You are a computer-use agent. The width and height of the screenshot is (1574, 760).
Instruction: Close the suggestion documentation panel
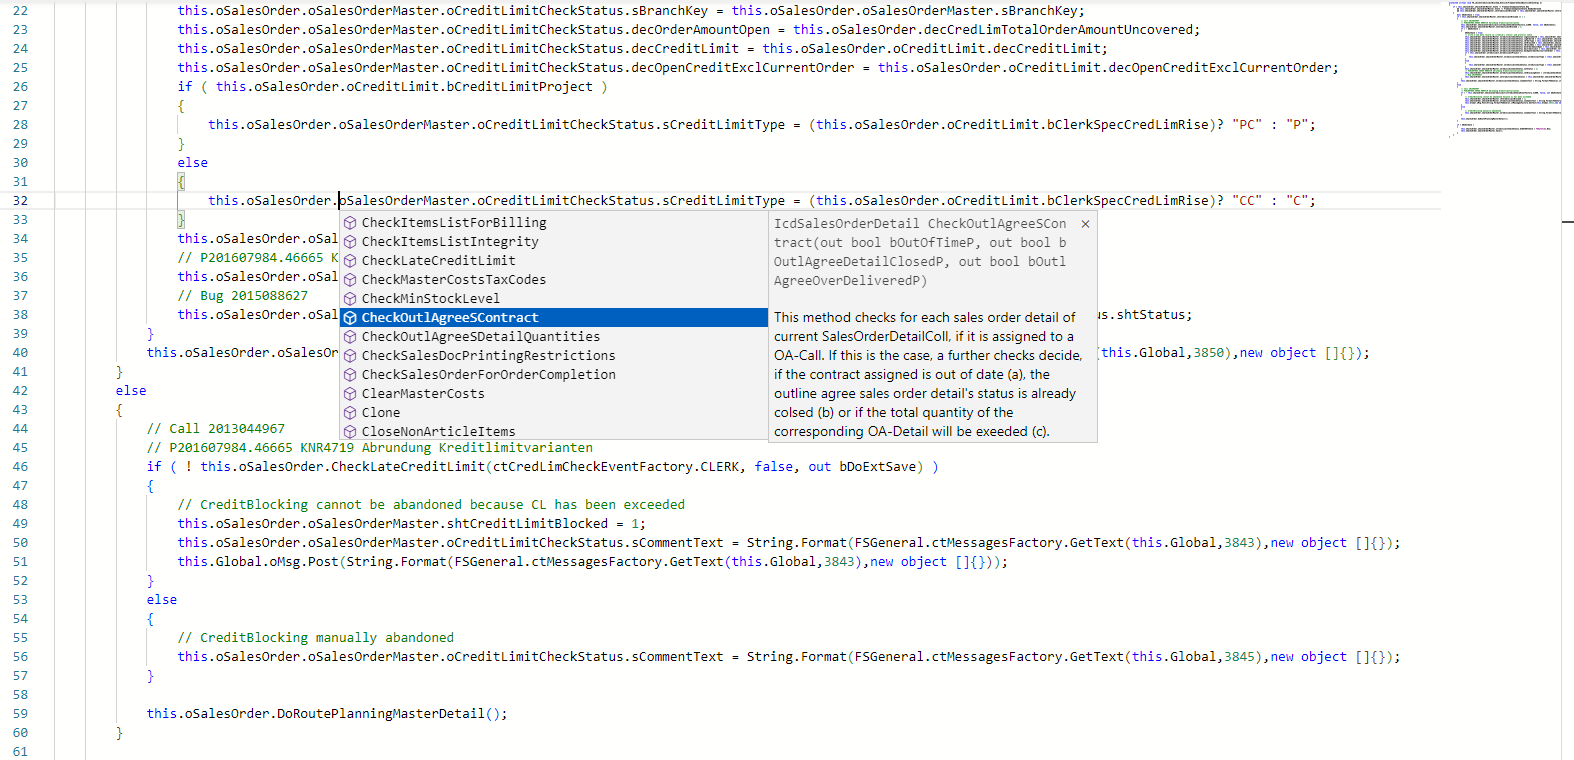click(x=1085, y=224)
